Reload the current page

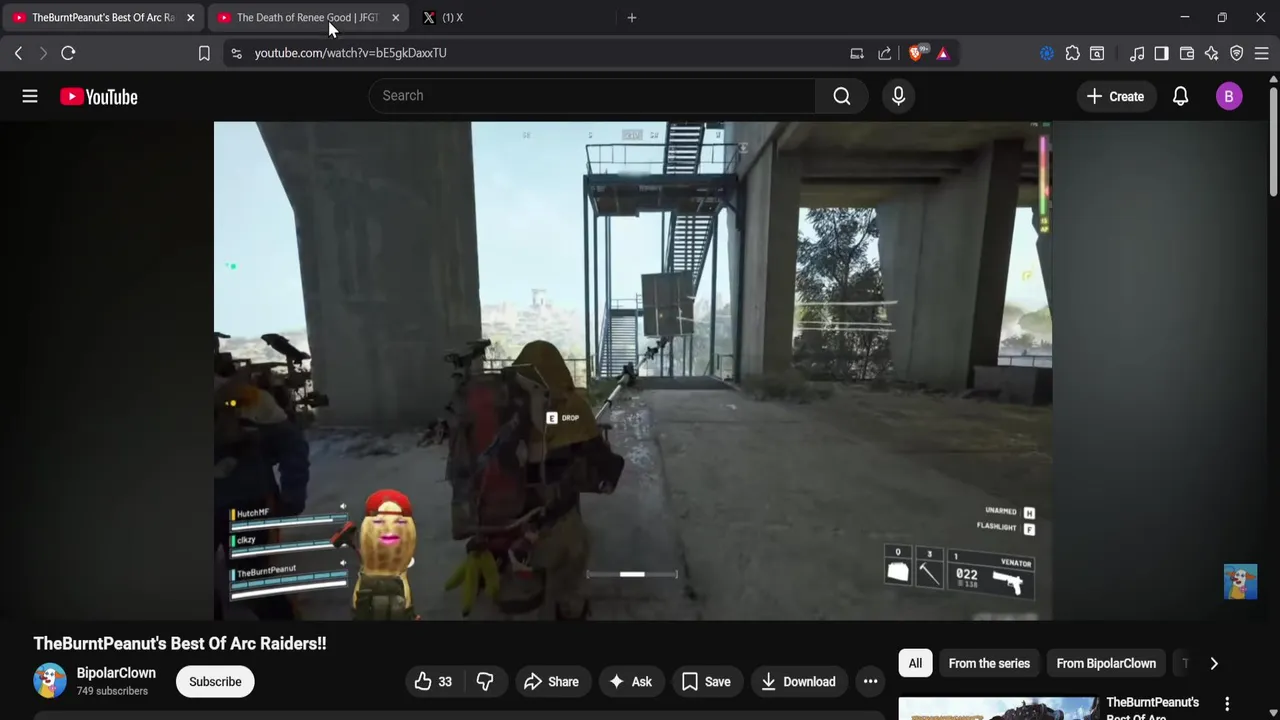68,53
